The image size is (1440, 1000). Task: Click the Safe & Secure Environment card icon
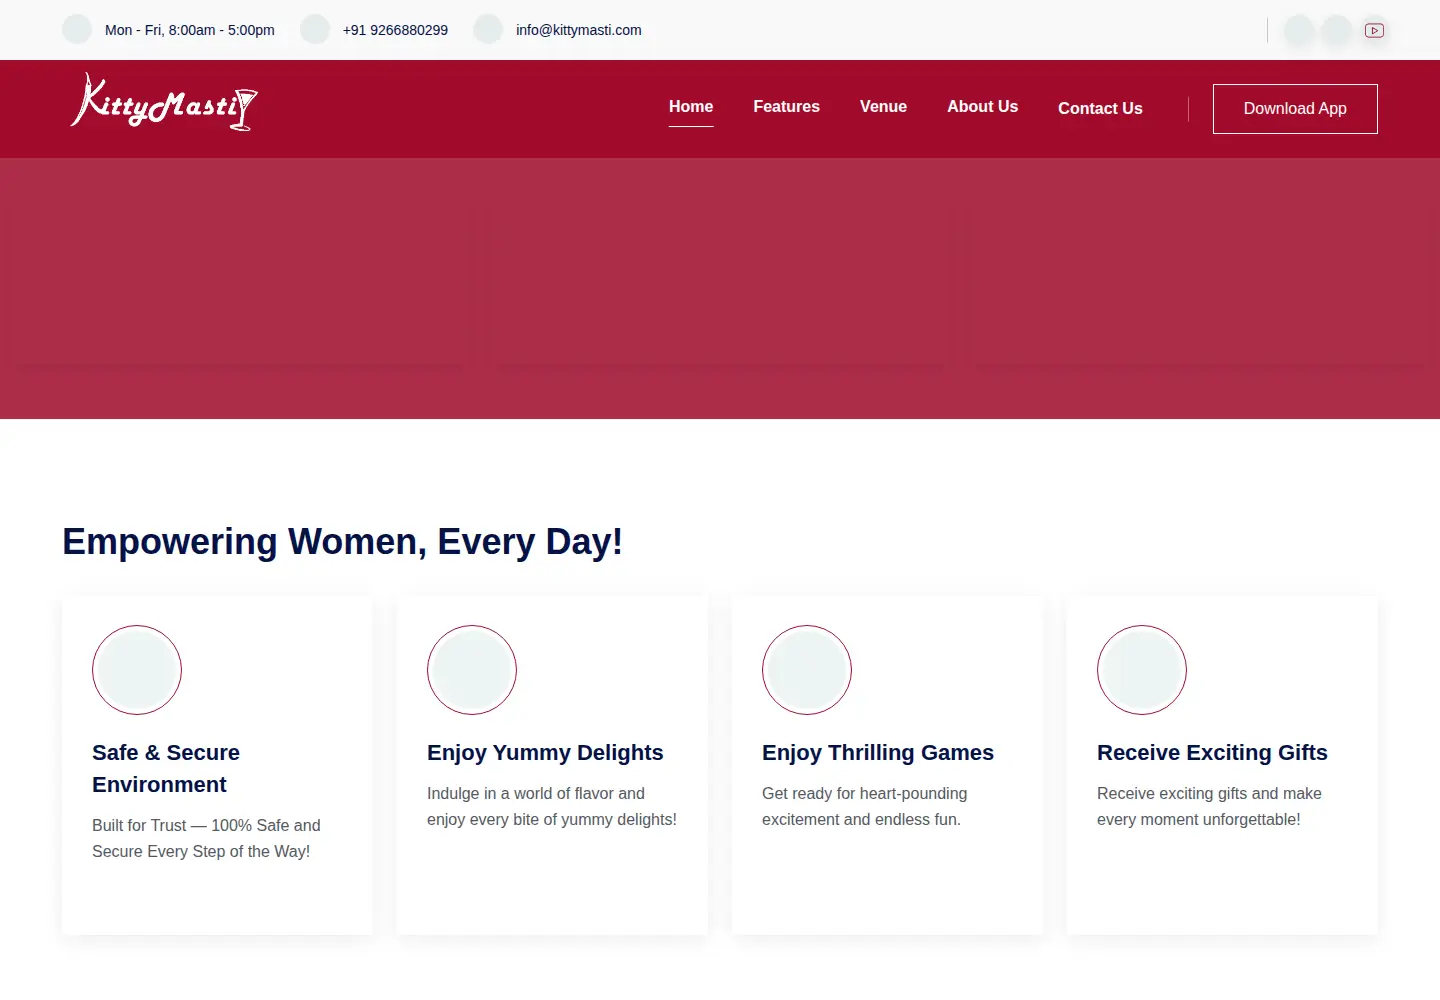pyautogui.click(x=137, y=670)
